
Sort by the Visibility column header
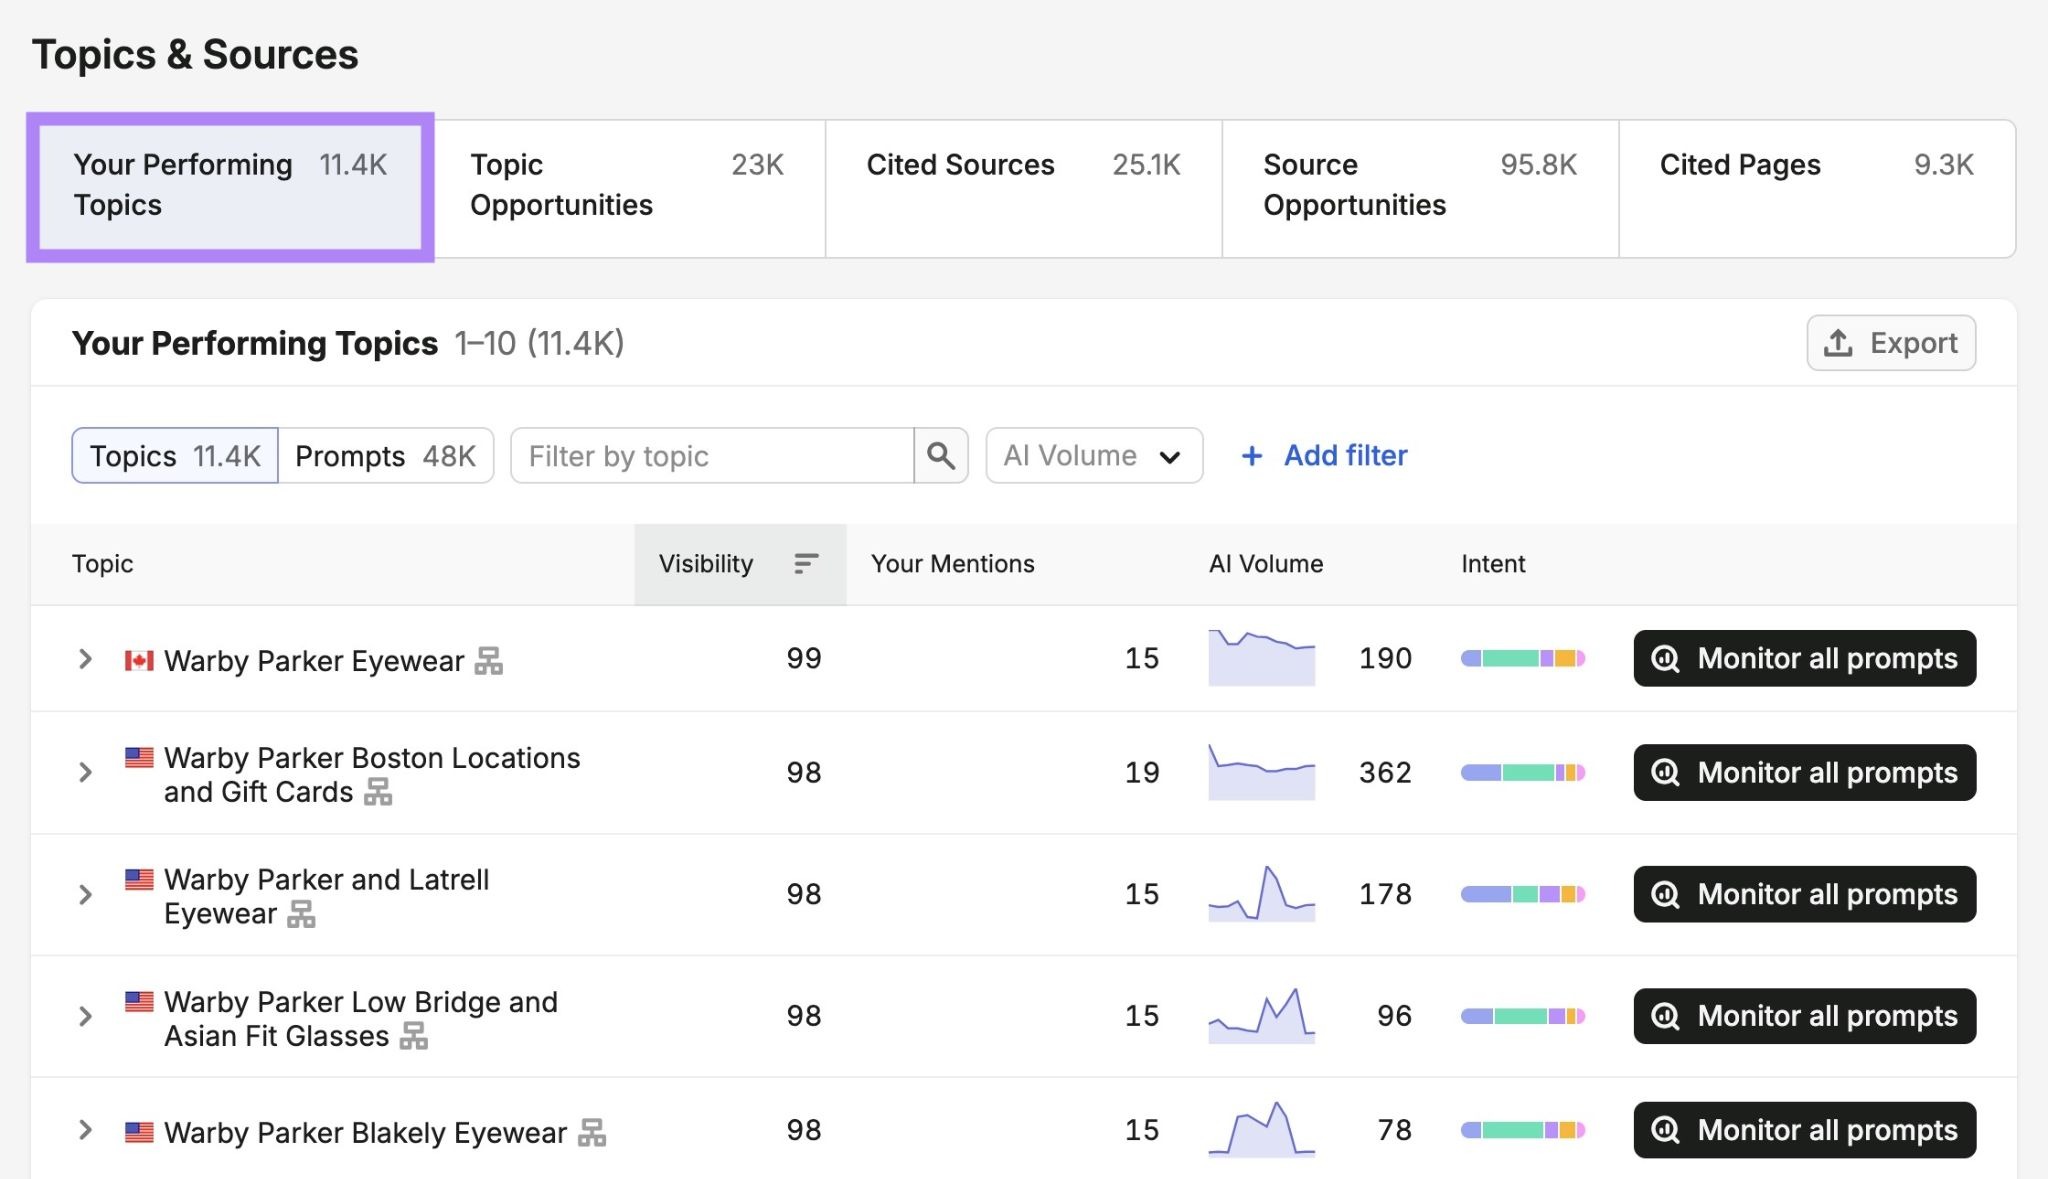[x=740, y=564]
